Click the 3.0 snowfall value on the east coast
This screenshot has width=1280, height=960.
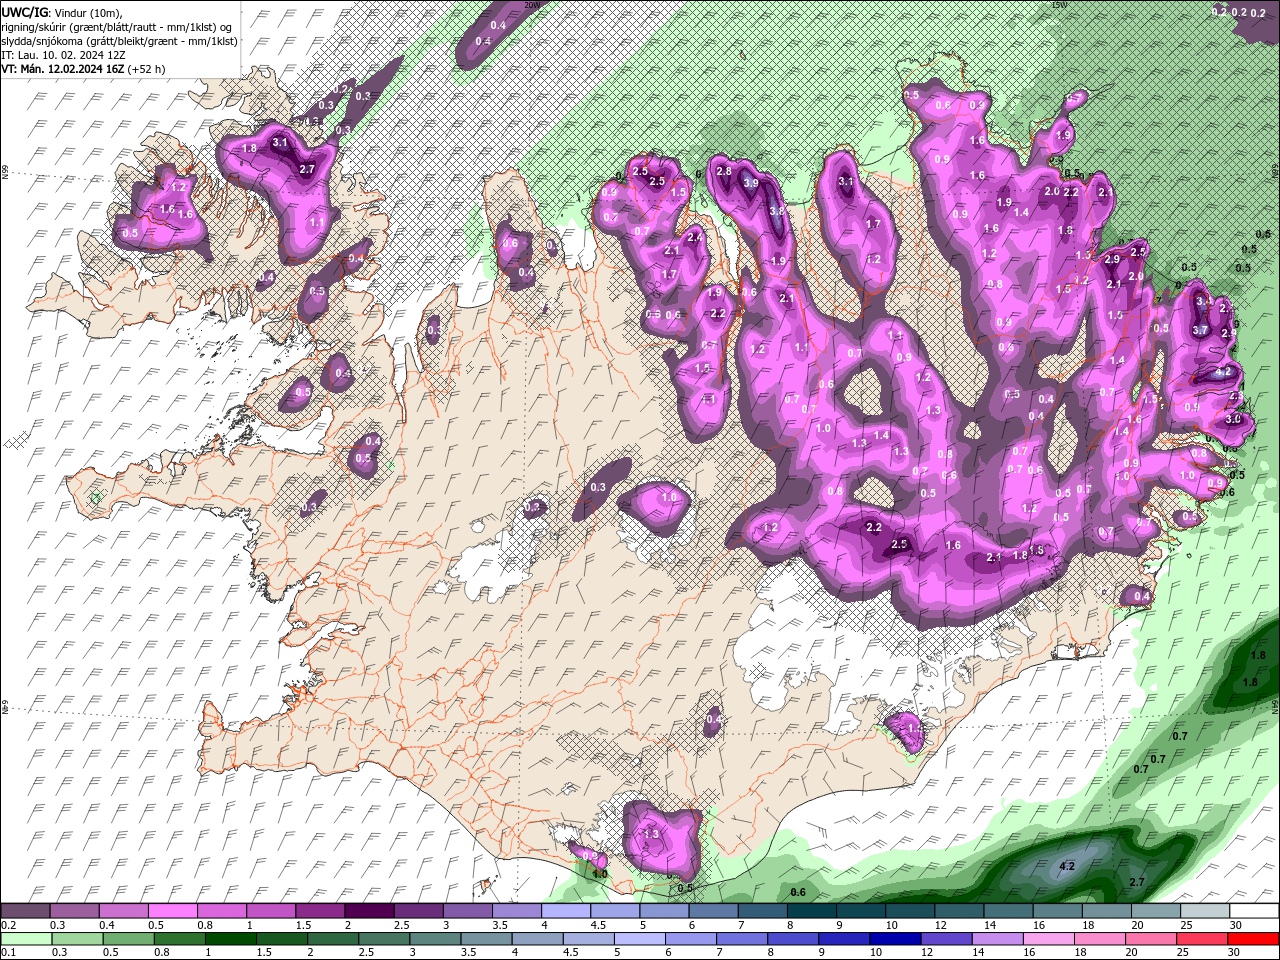1233,420
